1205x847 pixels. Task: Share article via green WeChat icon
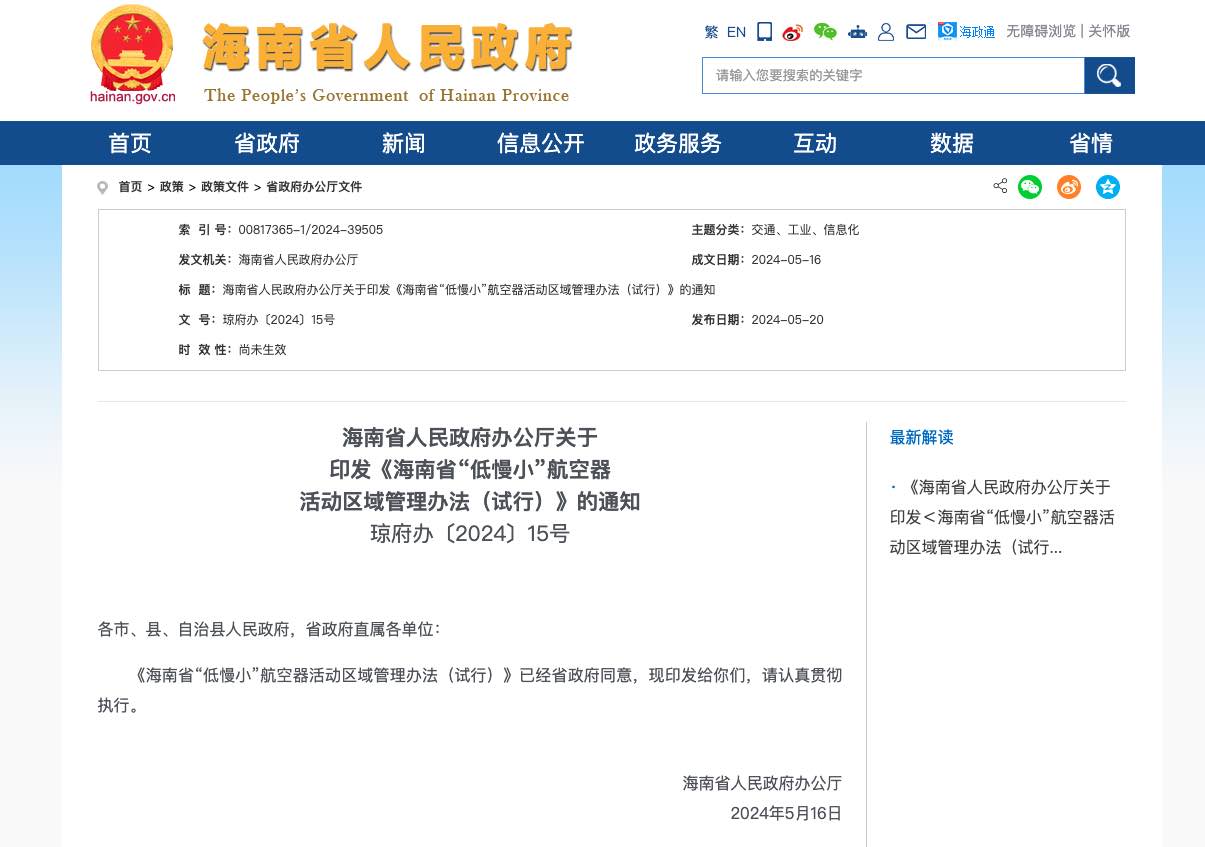[1030, 187]
